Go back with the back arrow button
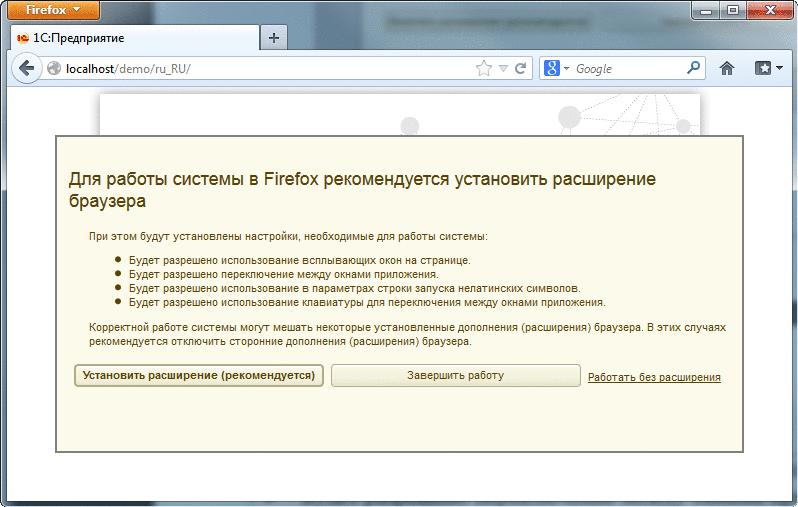Screen dimensions: 798x507 tap(26, 68)
